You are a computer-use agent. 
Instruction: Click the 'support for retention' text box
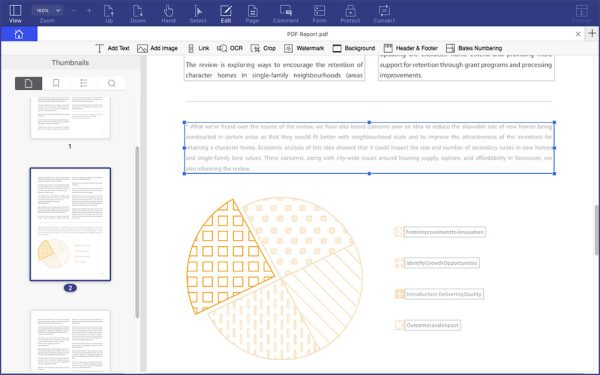(x=466, y=68)
